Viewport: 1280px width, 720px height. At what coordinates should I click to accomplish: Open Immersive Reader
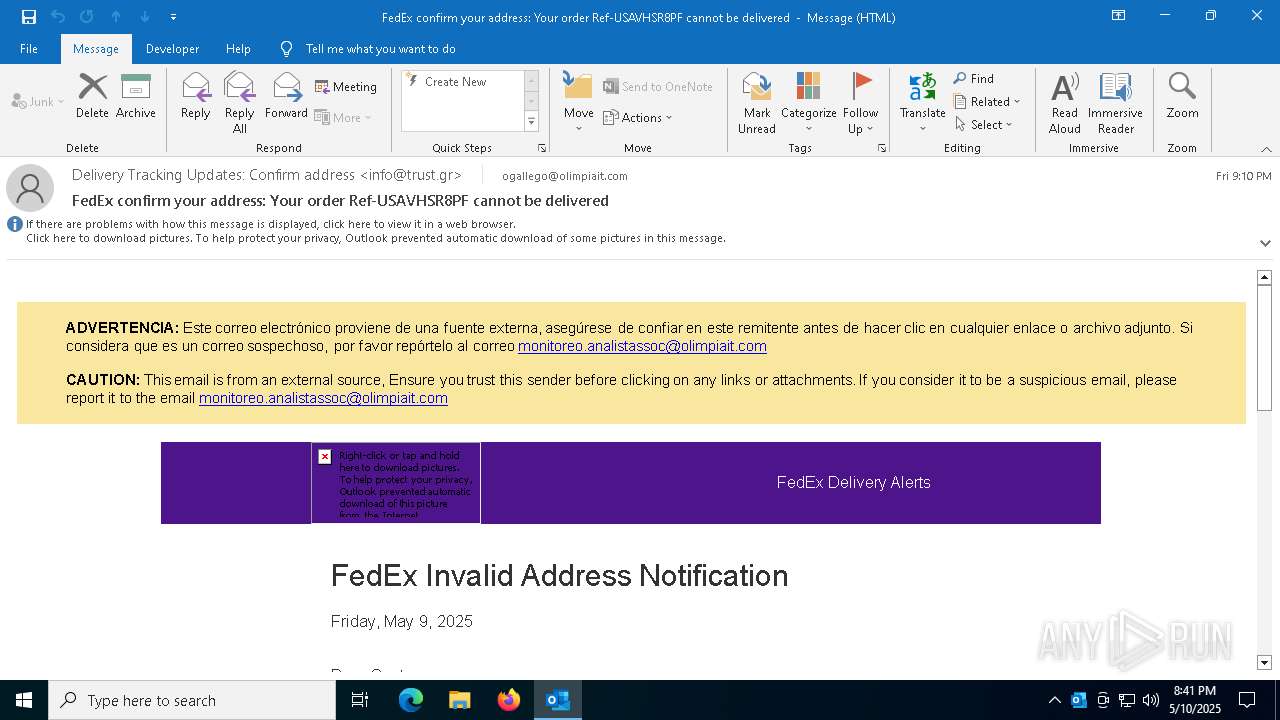coord(1115,103)
